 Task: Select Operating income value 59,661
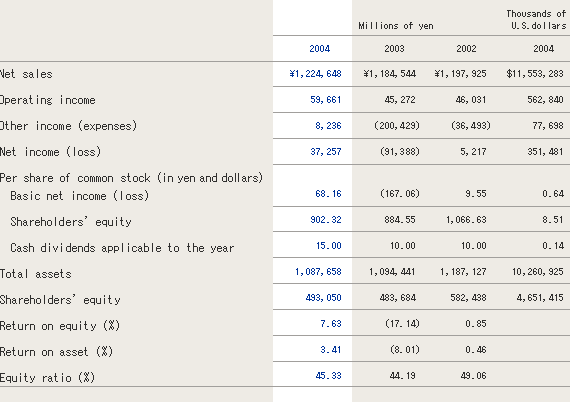point(326,100)
